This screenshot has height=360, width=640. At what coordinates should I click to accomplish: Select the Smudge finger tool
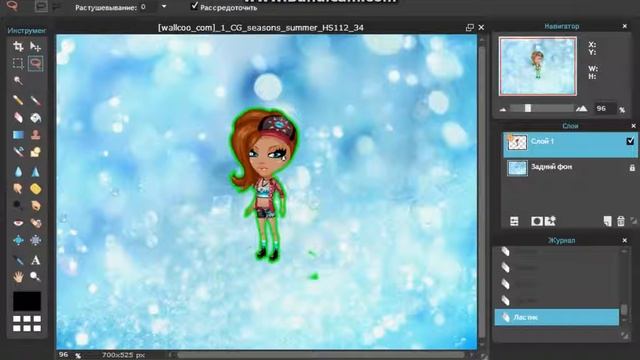[18, 189]
